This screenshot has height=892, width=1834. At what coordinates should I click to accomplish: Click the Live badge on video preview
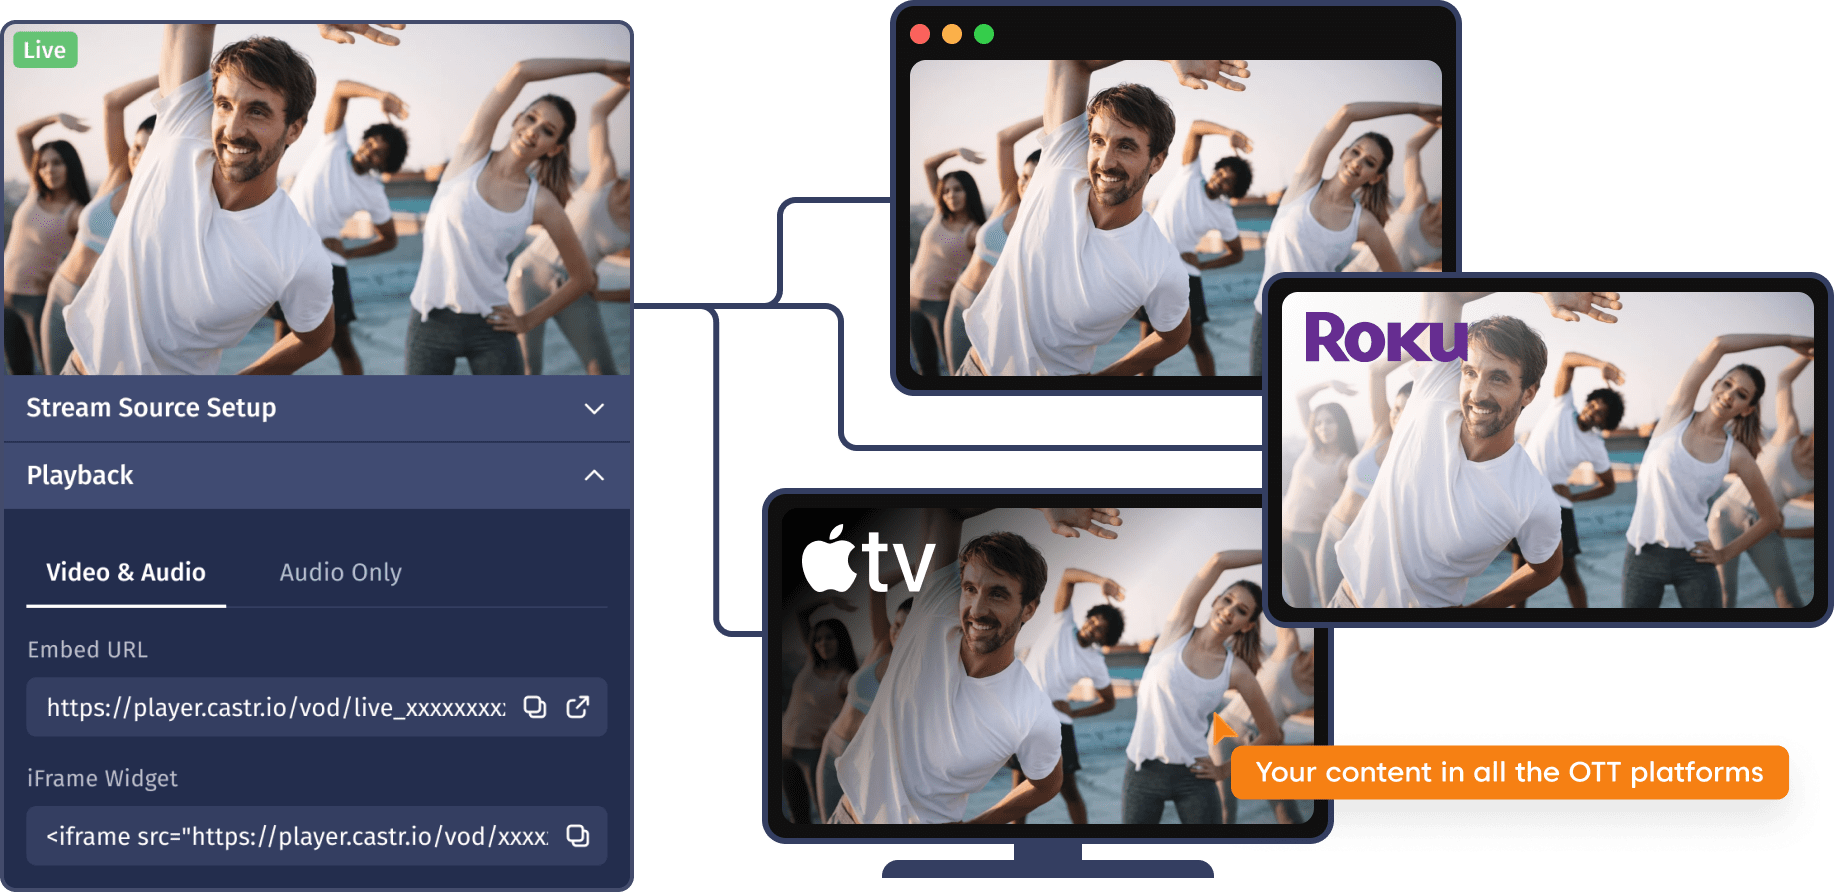(x=45, y=50)
